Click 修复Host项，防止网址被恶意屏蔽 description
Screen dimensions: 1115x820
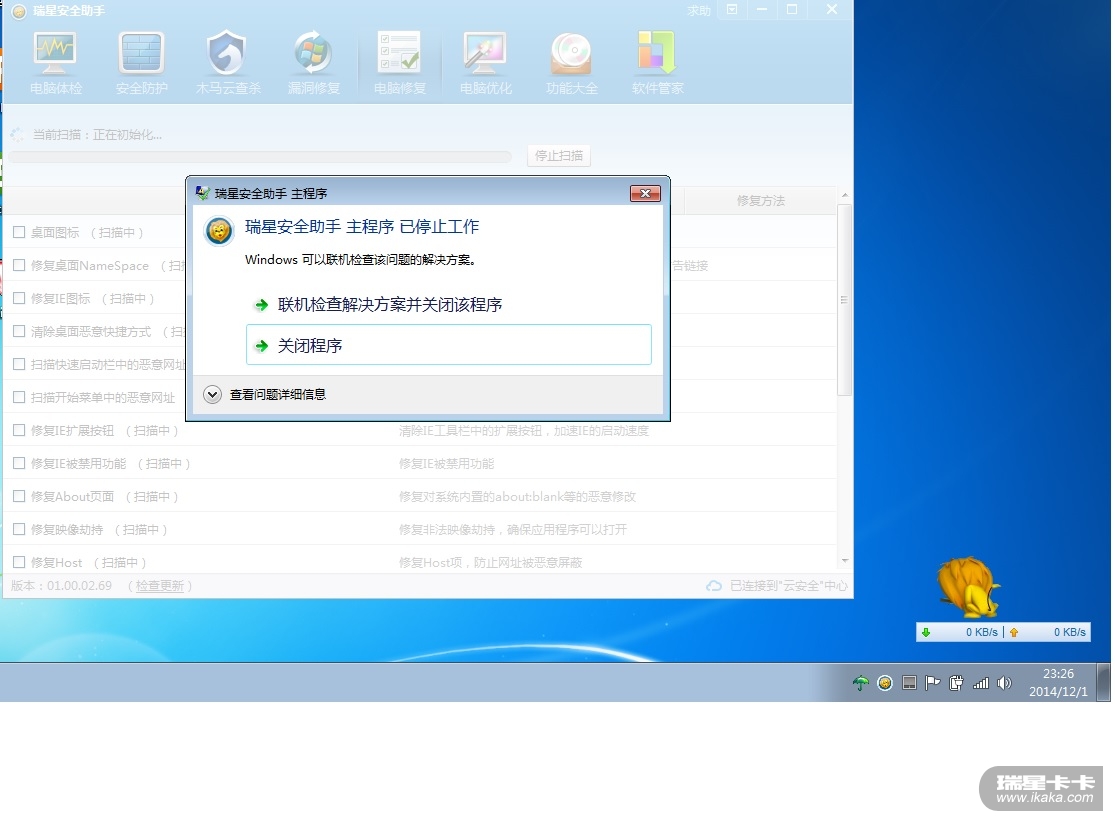491,563
